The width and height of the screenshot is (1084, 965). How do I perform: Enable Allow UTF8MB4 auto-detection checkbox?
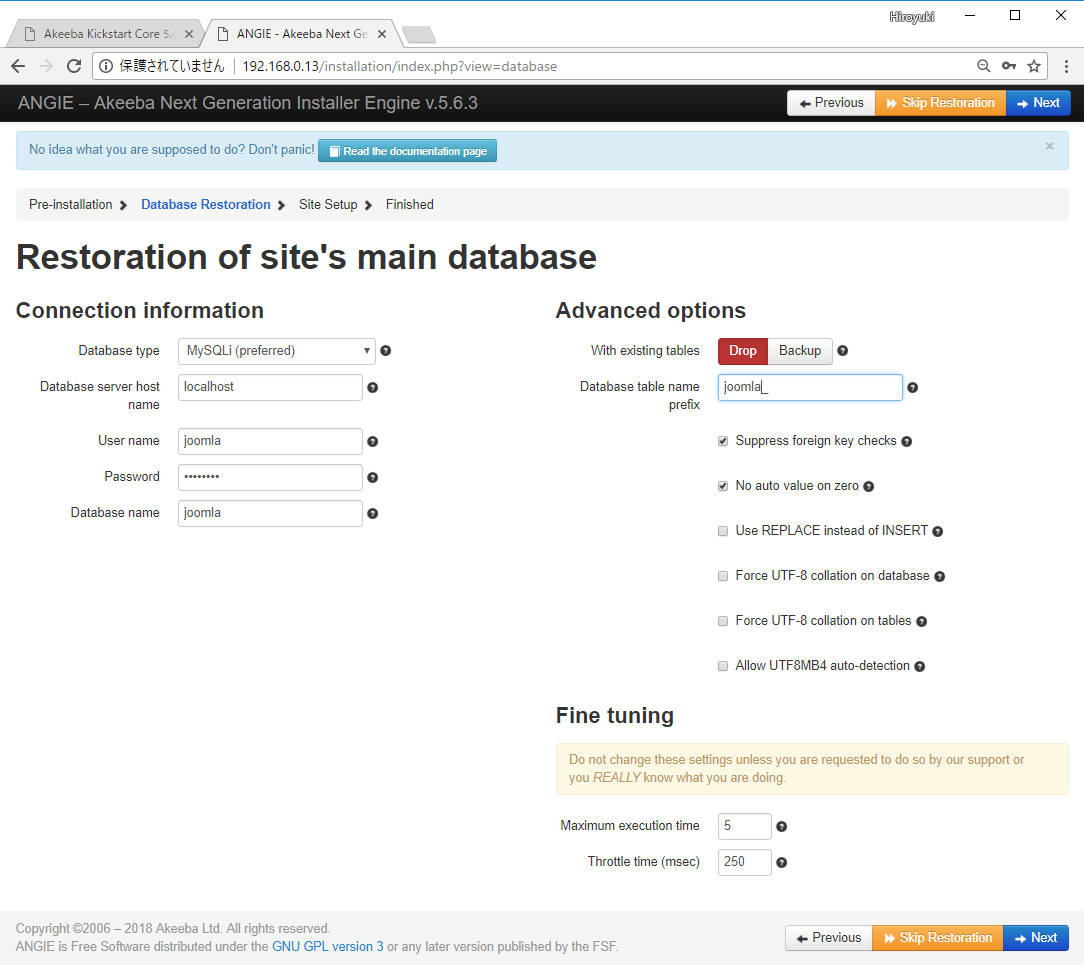[723, 666]
